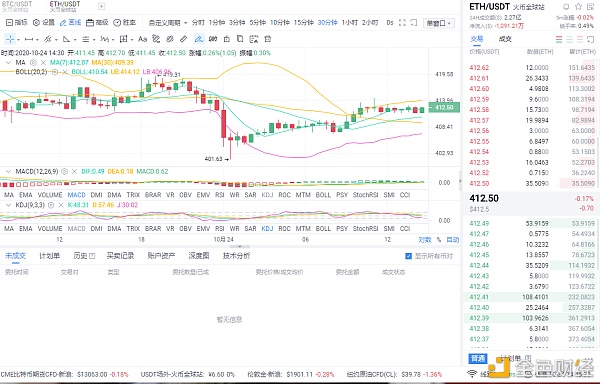Toggle auto scale (自动) option
Viewport: 600px width, 384px height.
tap(453, 240)
